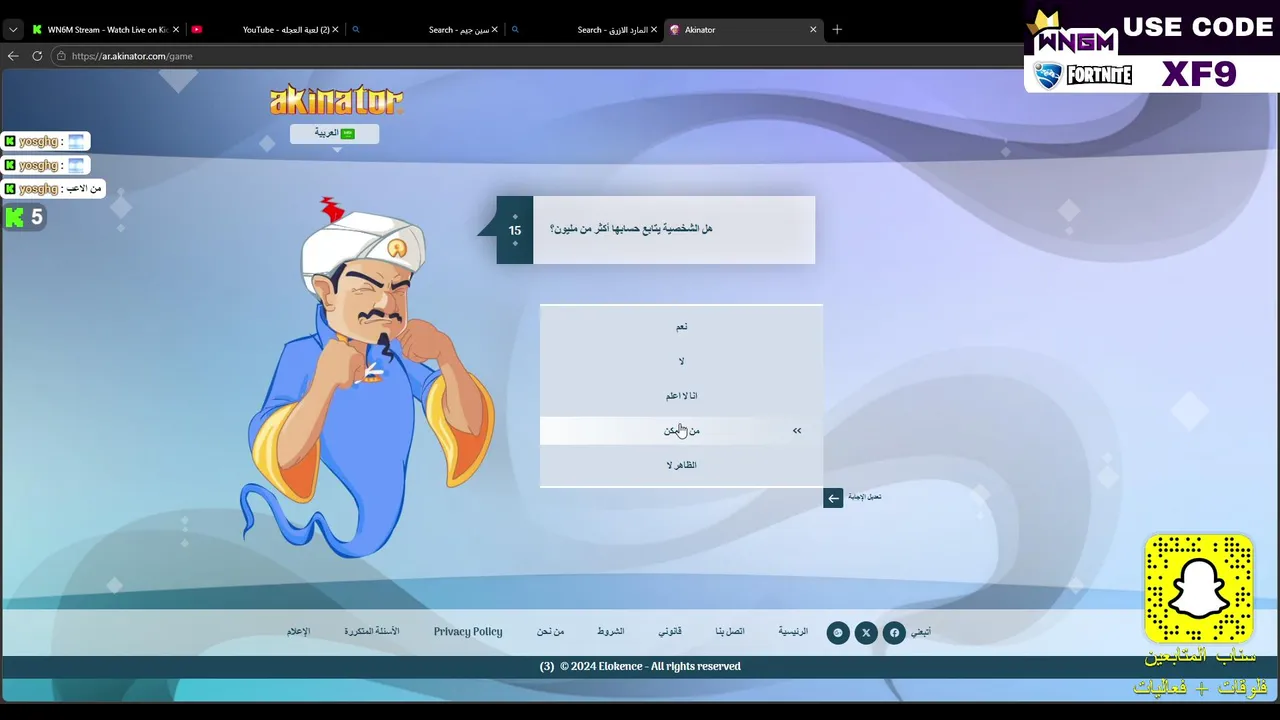
Task: Go back in the browser
Action: point(13,56)
